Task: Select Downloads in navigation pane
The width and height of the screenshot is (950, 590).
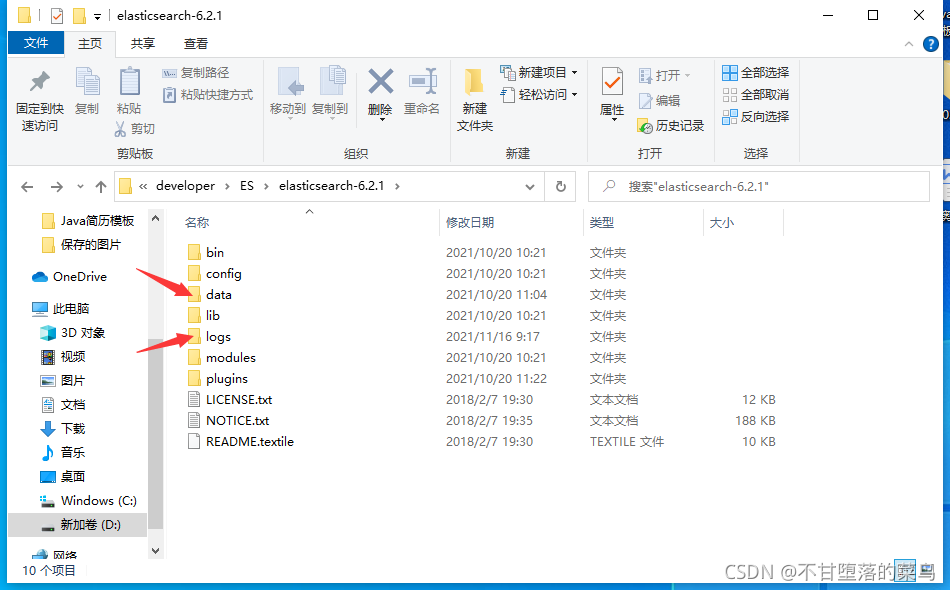Action: point(63,428)
